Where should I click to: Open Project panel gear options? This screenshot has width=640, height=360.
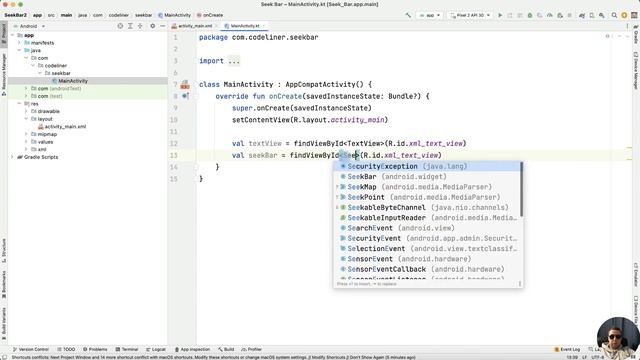(x=153, y=26)
